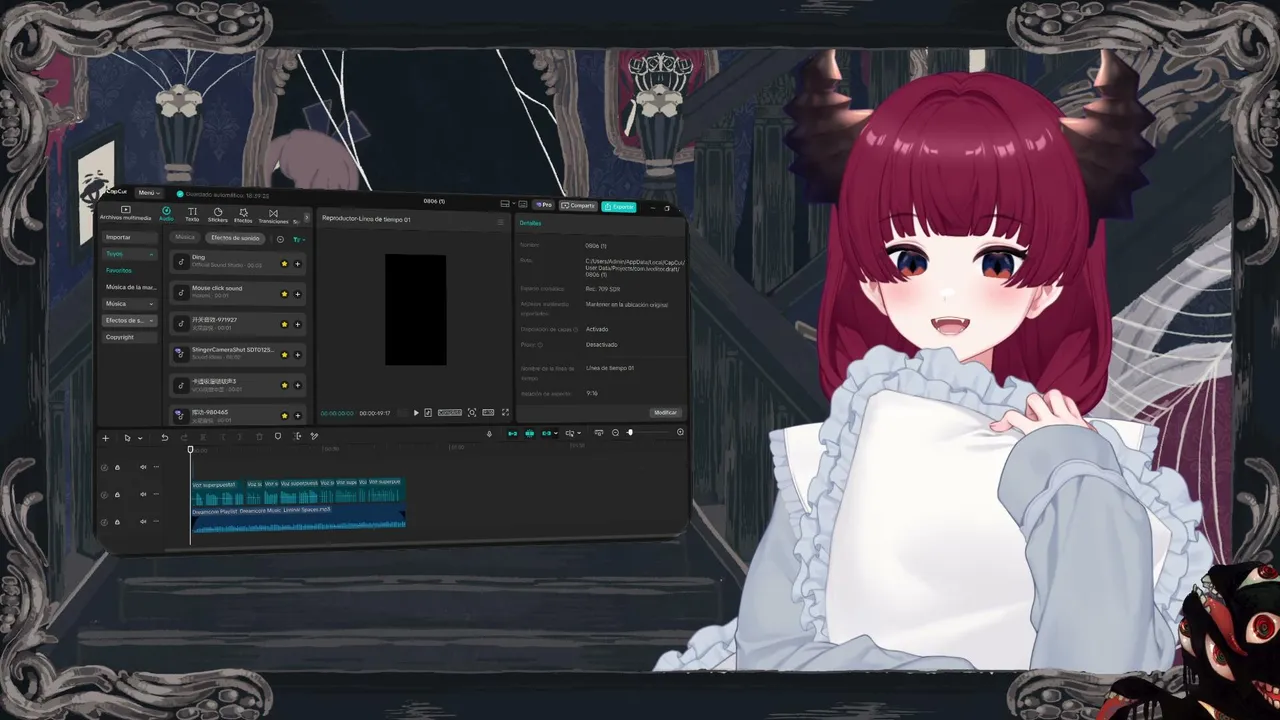Screen dimensions: 1280x720
Task: Open the green filter dropdown
Action: [x=298, y=239]
